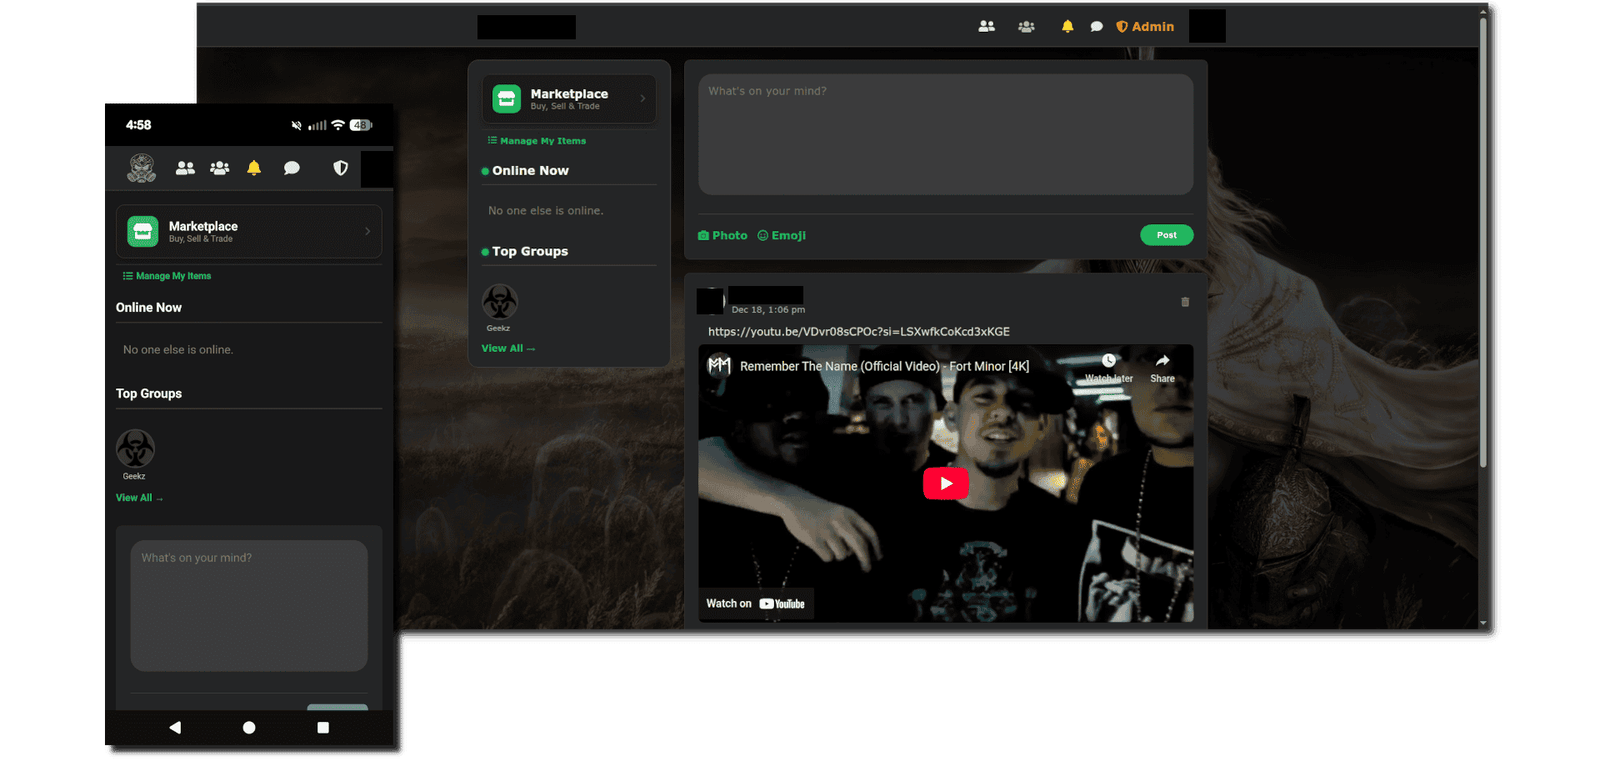Click Watch on YouTube button
The height and width of the screenshot is (777, 1600).
755,603
